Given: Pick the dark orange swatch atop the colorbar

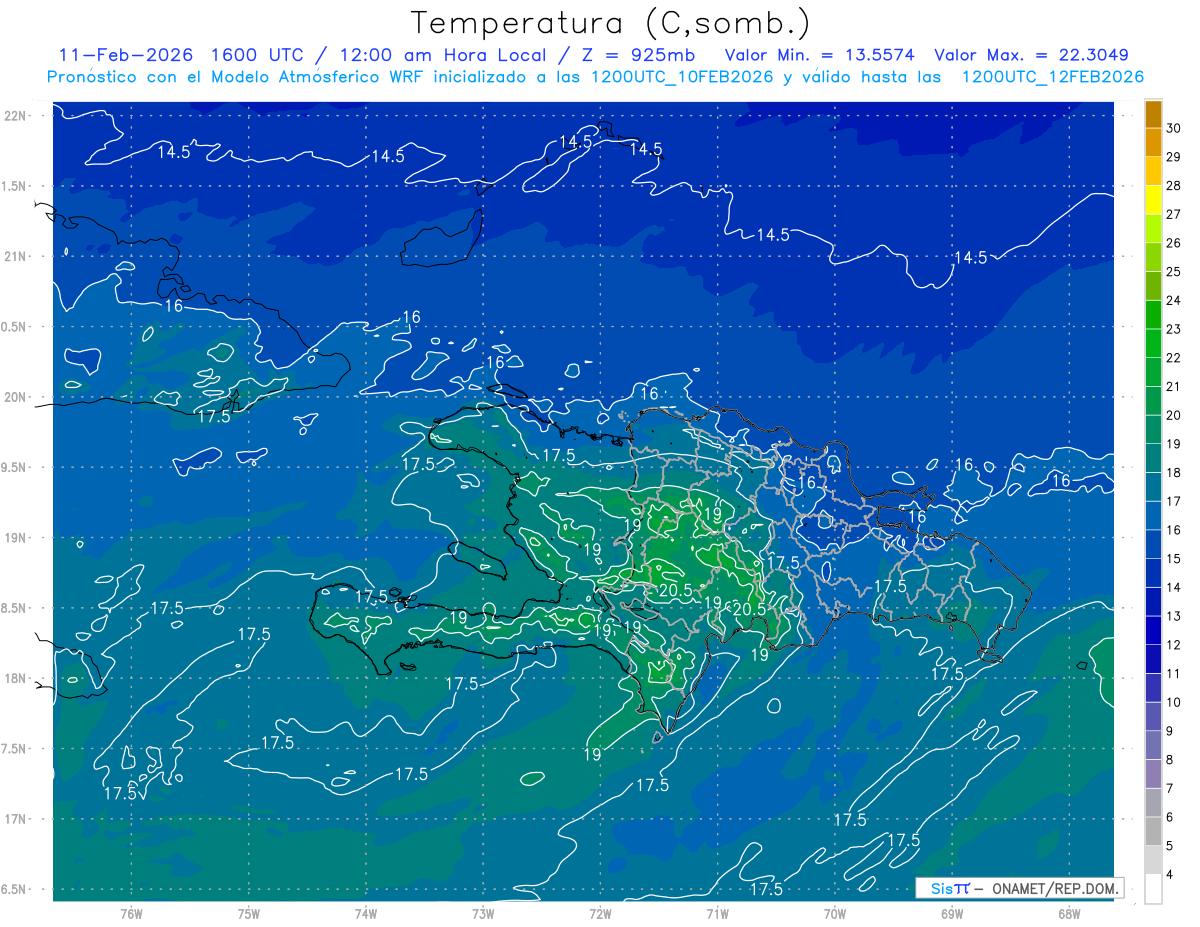Looking at the screenshot, I should [1153, 114].
